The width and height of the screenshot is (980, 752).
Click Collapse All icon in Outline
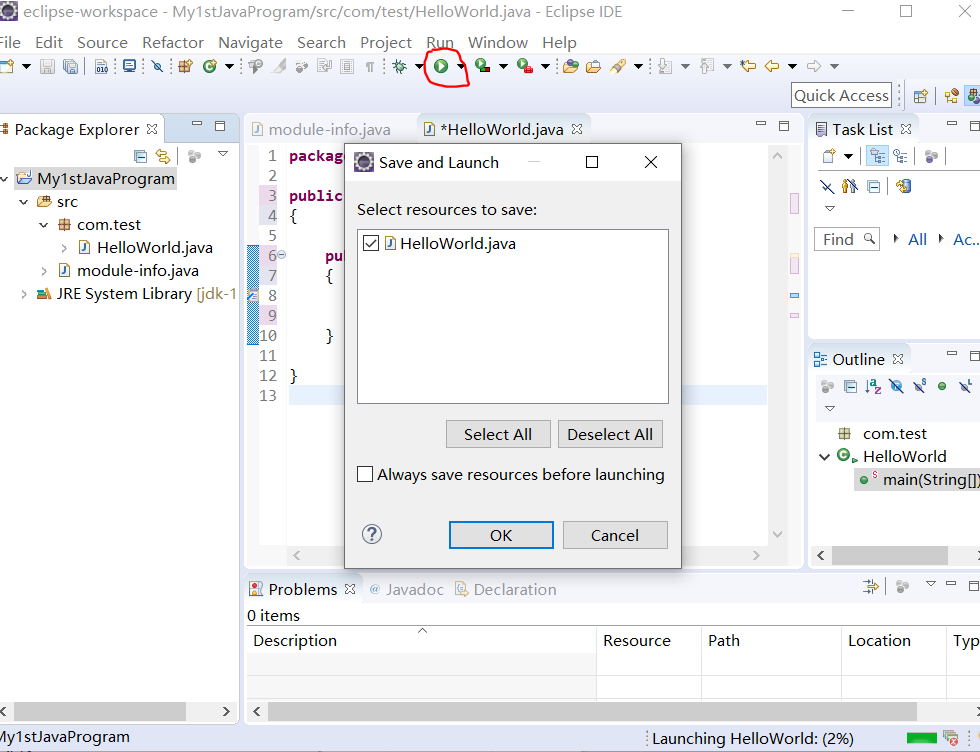(x=851, y=386)
